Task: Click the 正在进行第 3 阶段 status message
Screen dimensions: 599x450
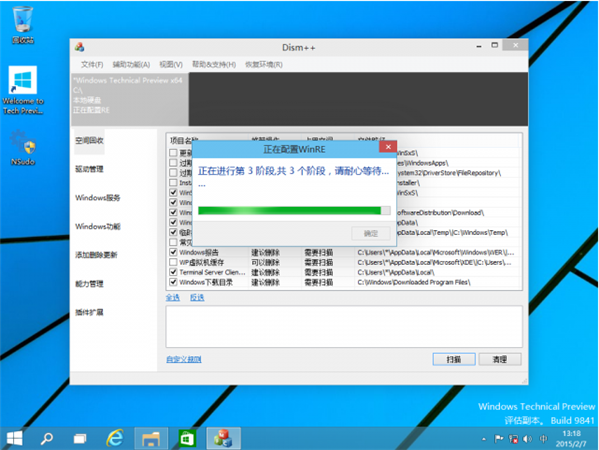Action: point(293,171)
